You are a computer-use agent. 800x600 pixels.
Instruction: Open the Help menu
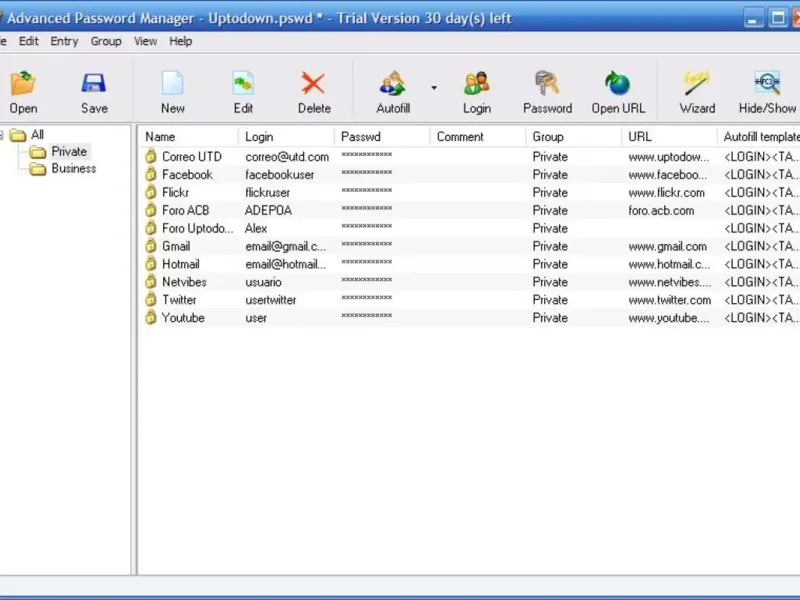point(181,41)
